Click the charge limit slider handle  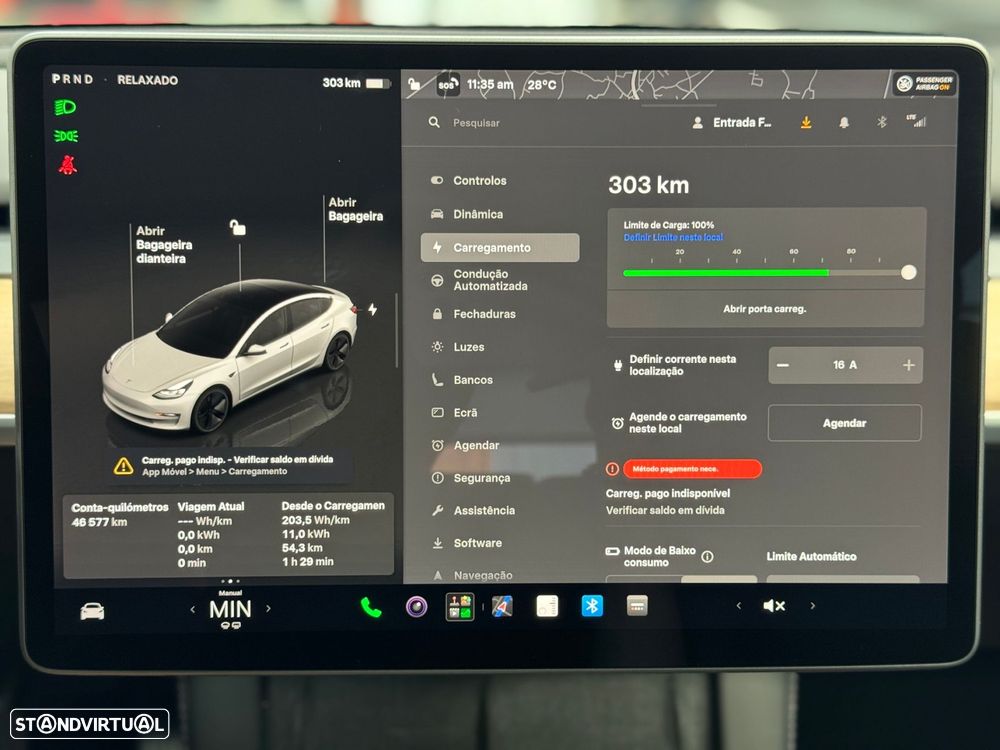pos(908,272)
